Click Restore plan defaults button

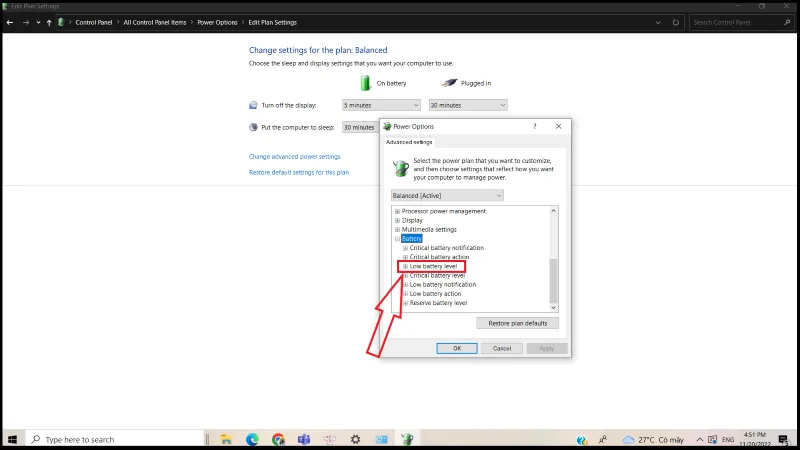tap(517, 323)
